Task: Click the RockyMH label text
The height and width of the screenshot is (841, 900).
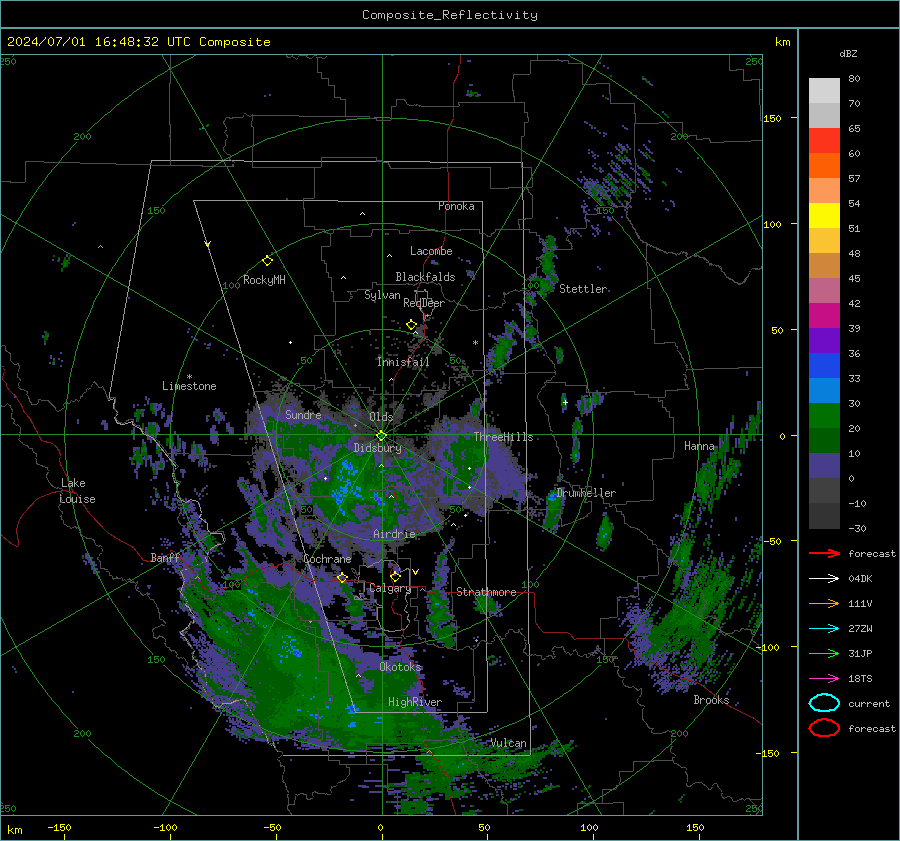Action: tap(264, 280)
